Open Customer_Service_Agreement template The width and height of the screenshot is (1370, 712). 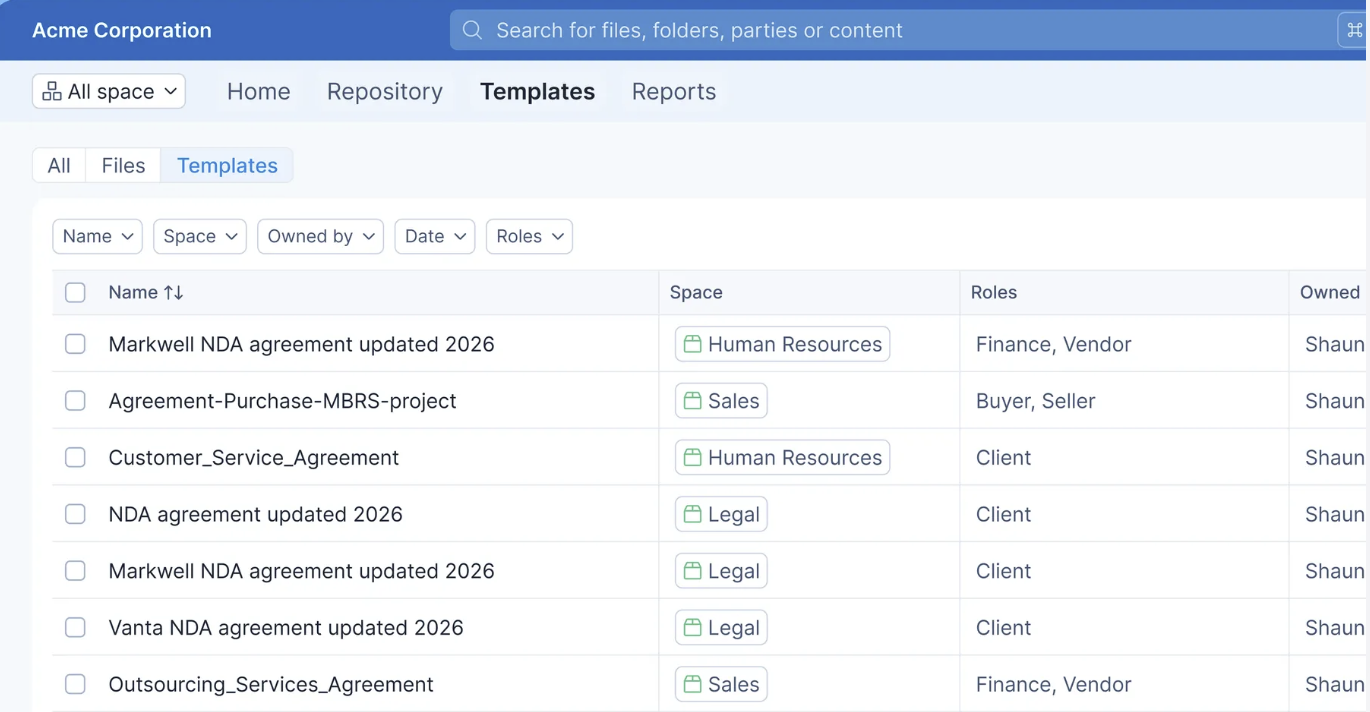pos(253,458)
